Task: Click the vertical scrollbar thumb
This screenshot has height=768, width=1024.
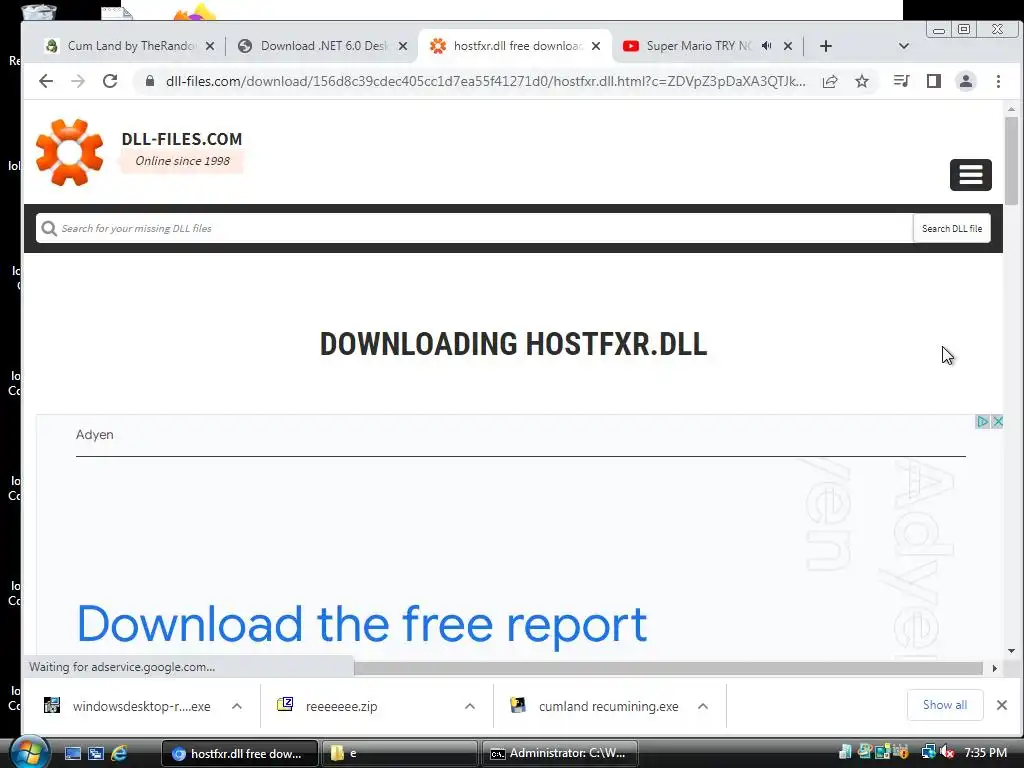Action: 1011,161
